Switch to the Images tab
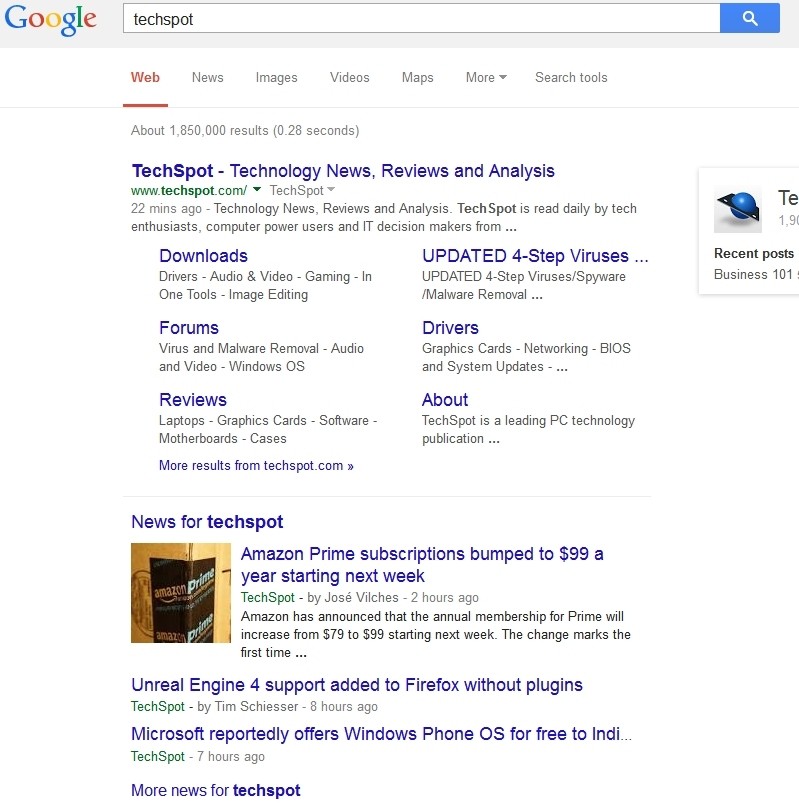 [x=276, y=78]
